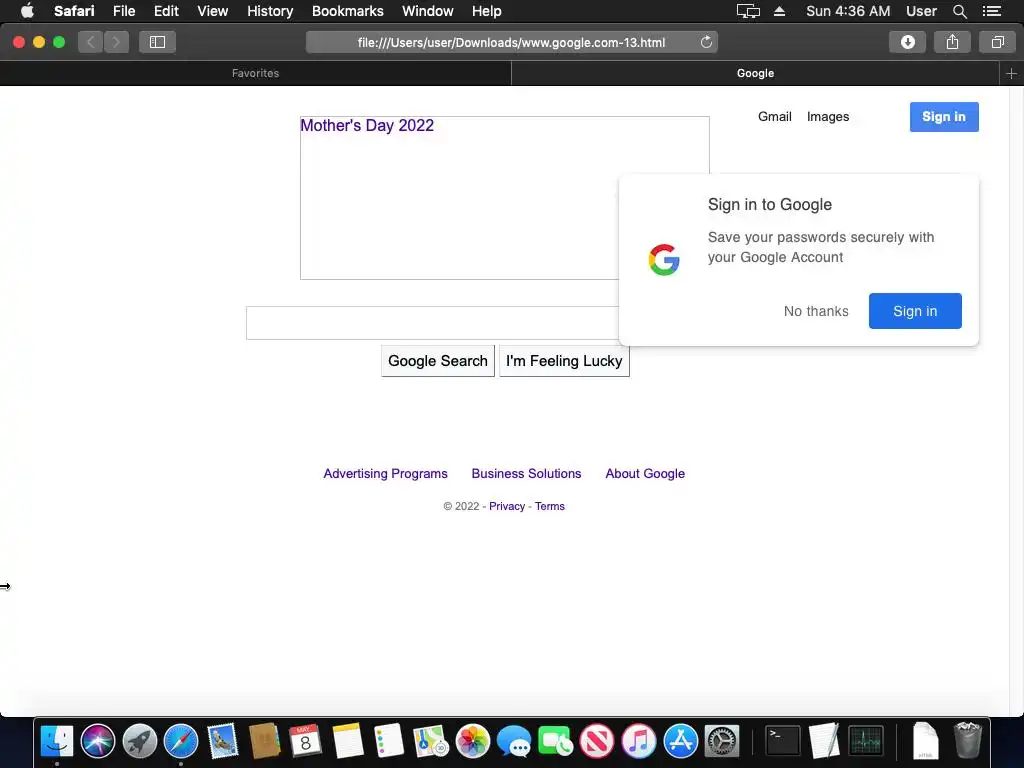1024x768 pixels.
Task: Open the Messages app in the Dock
Action: click(513, 741)
